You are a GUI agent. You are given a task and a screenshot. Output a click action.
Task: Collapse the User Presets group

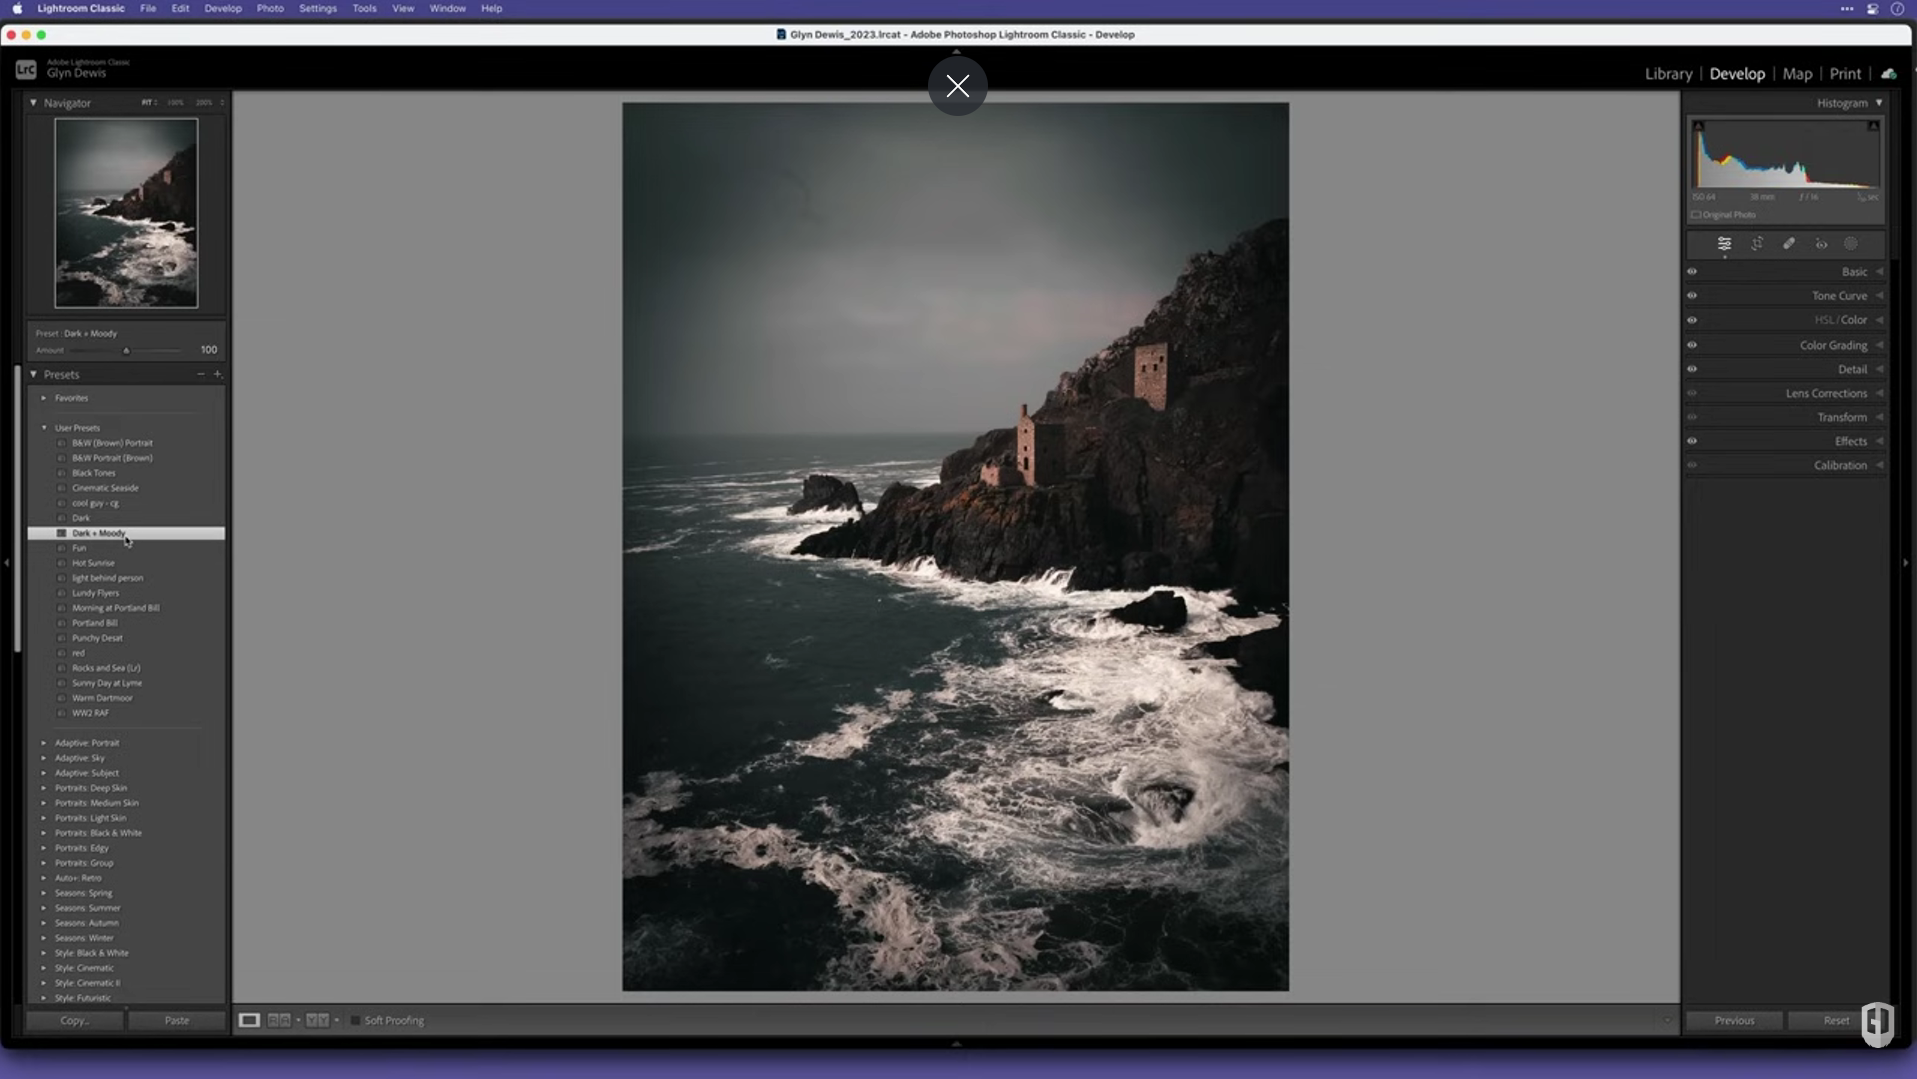44,428
